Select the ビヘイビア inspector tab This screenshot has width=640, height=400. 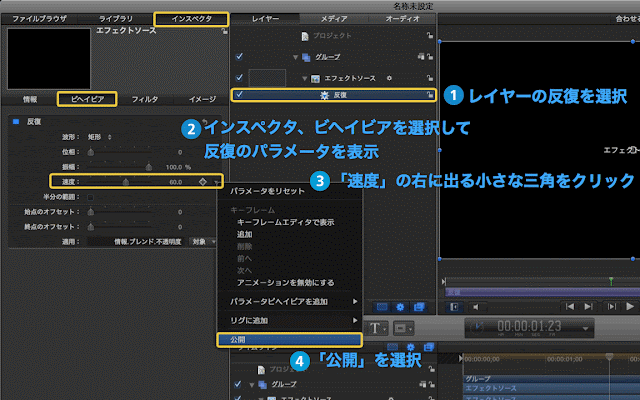(87, 99)
